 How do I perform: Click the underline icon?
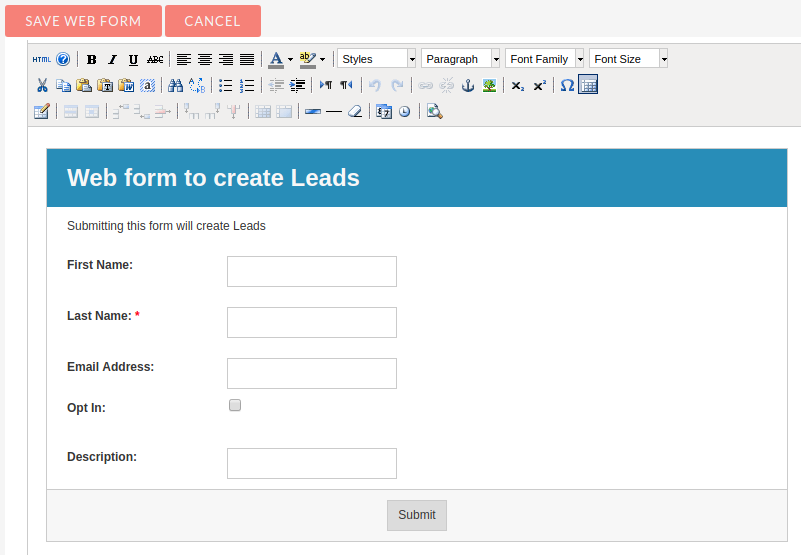tap(133, 59)
